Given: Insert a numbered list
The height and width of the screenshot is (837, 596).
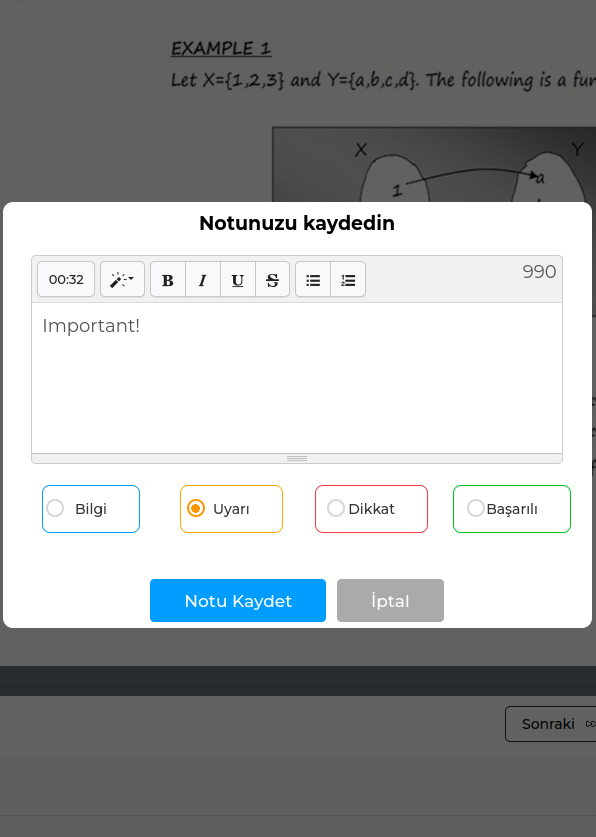Looking at the screenshot, I should [x=348, y=279].
